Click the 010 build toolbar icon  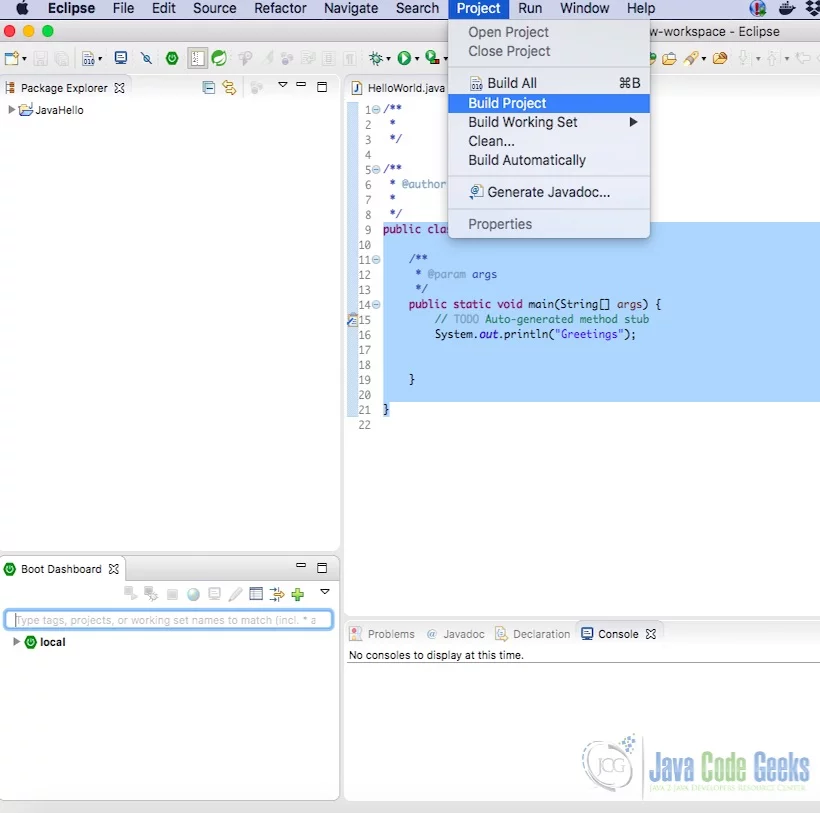88,58
